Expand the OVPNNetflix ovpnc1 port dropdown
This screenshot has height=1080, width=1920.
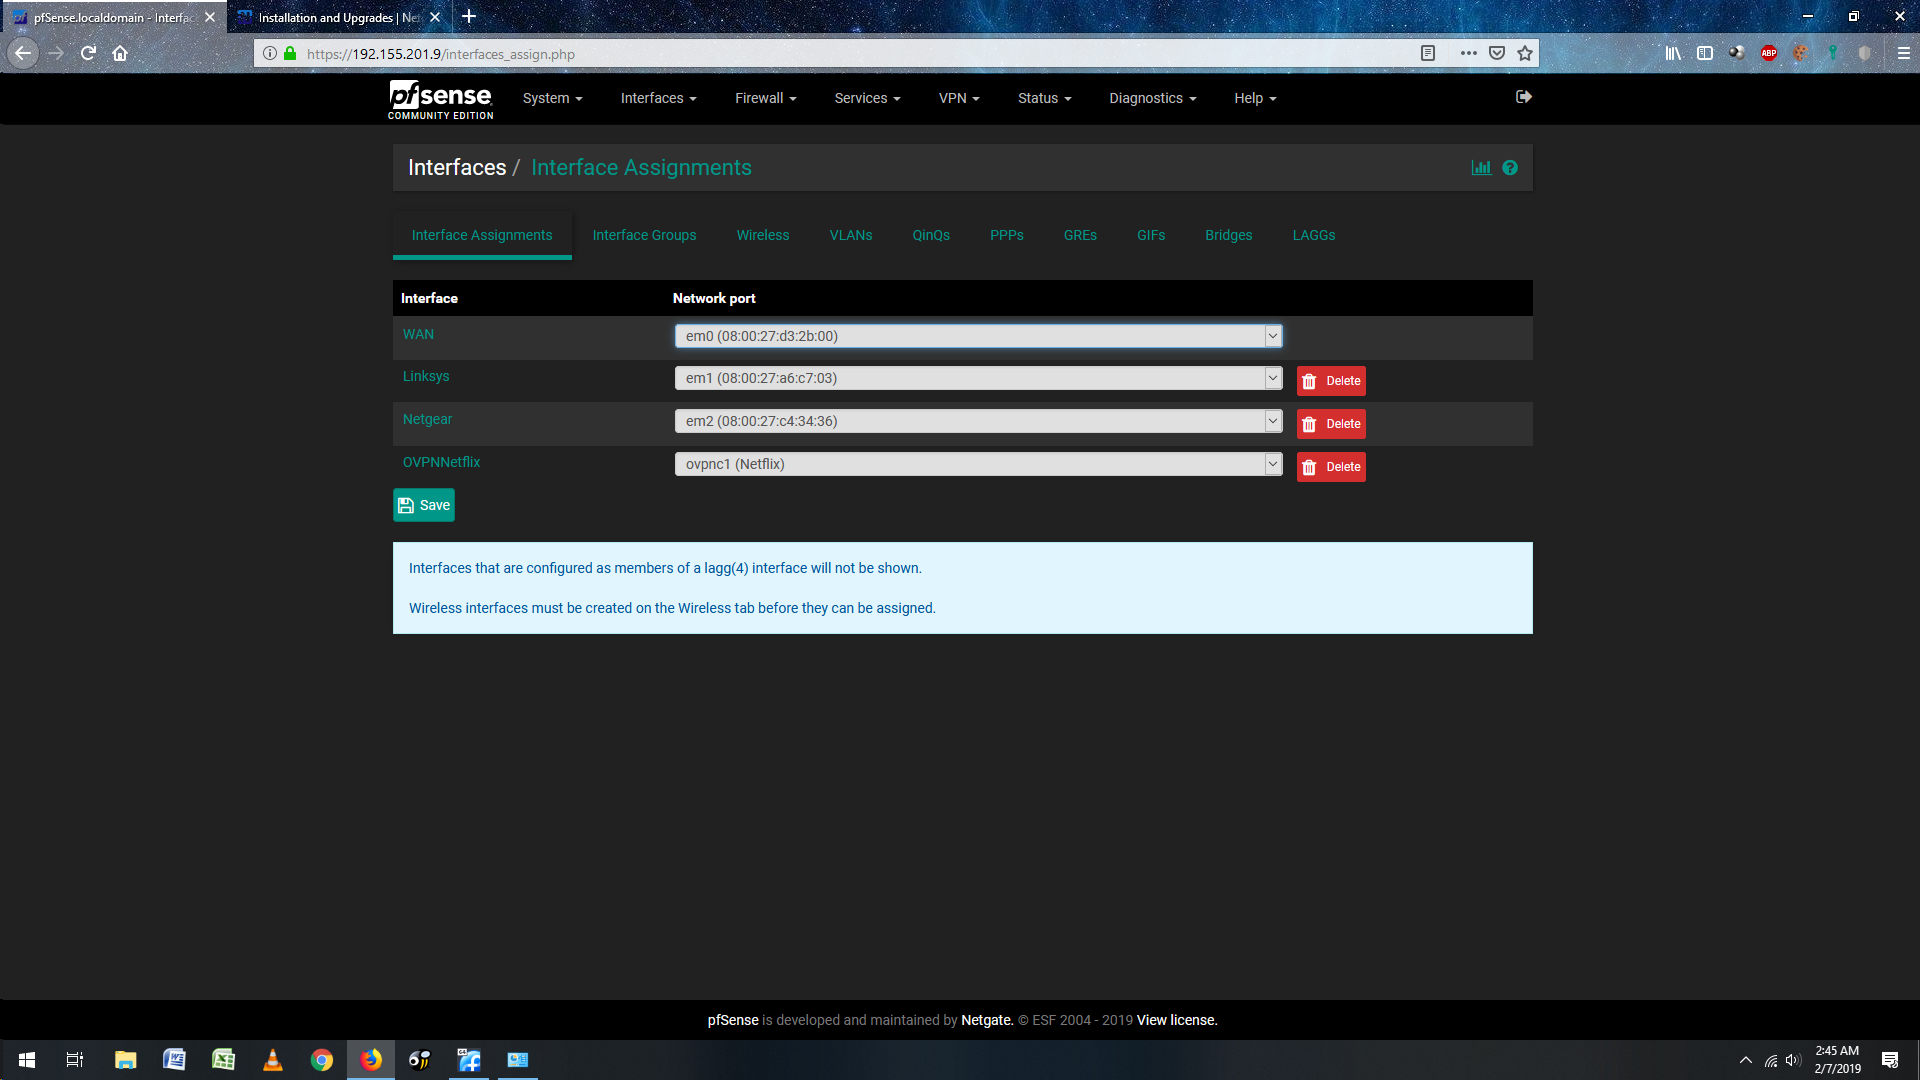(x=977, y=464)
